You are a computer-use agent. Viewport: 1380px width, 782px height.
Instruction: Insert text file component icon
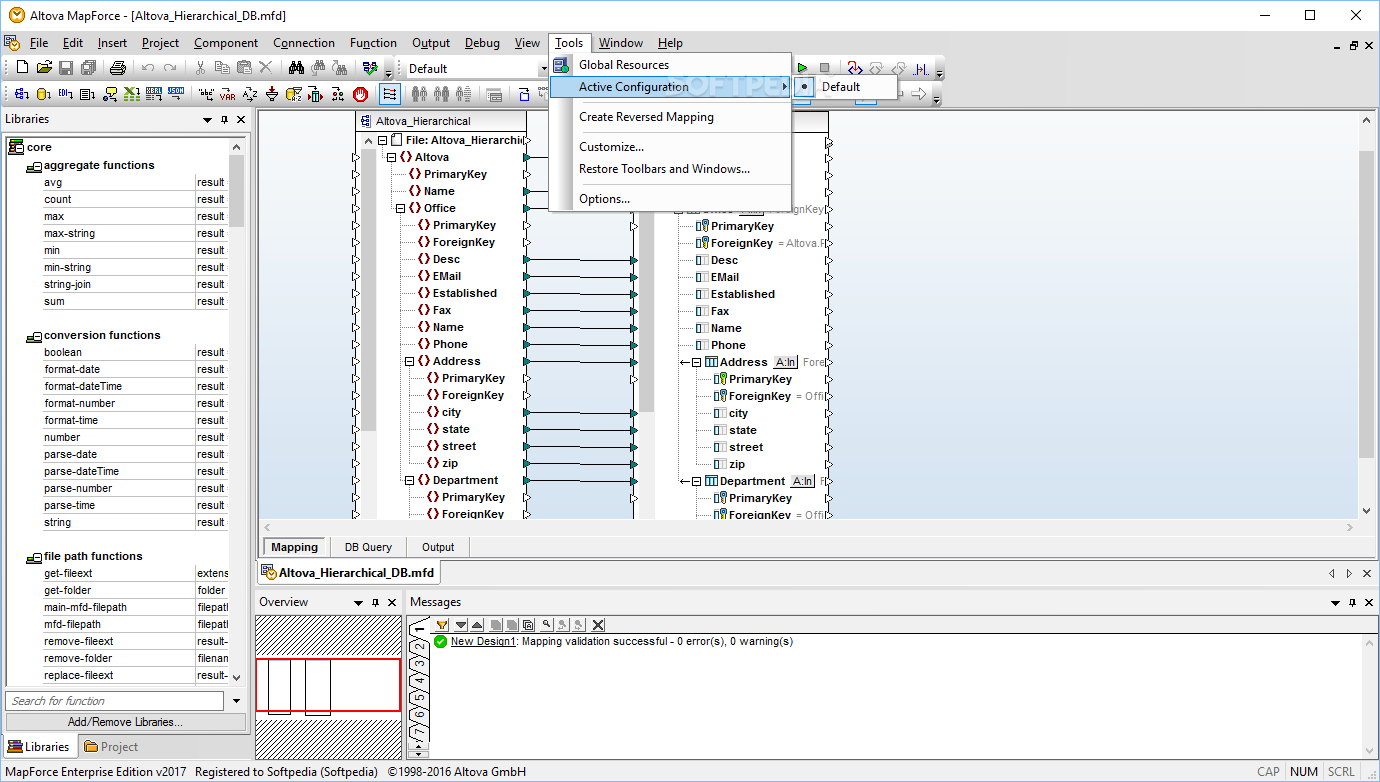pos(87,94)
